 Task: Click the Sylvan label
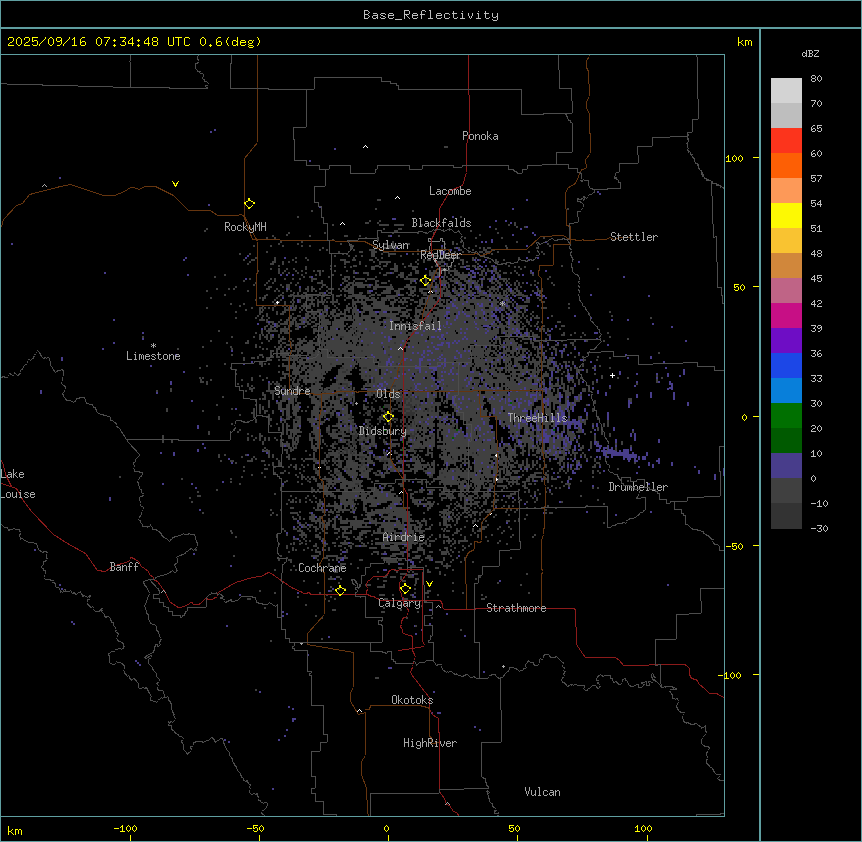pos(390,245)
